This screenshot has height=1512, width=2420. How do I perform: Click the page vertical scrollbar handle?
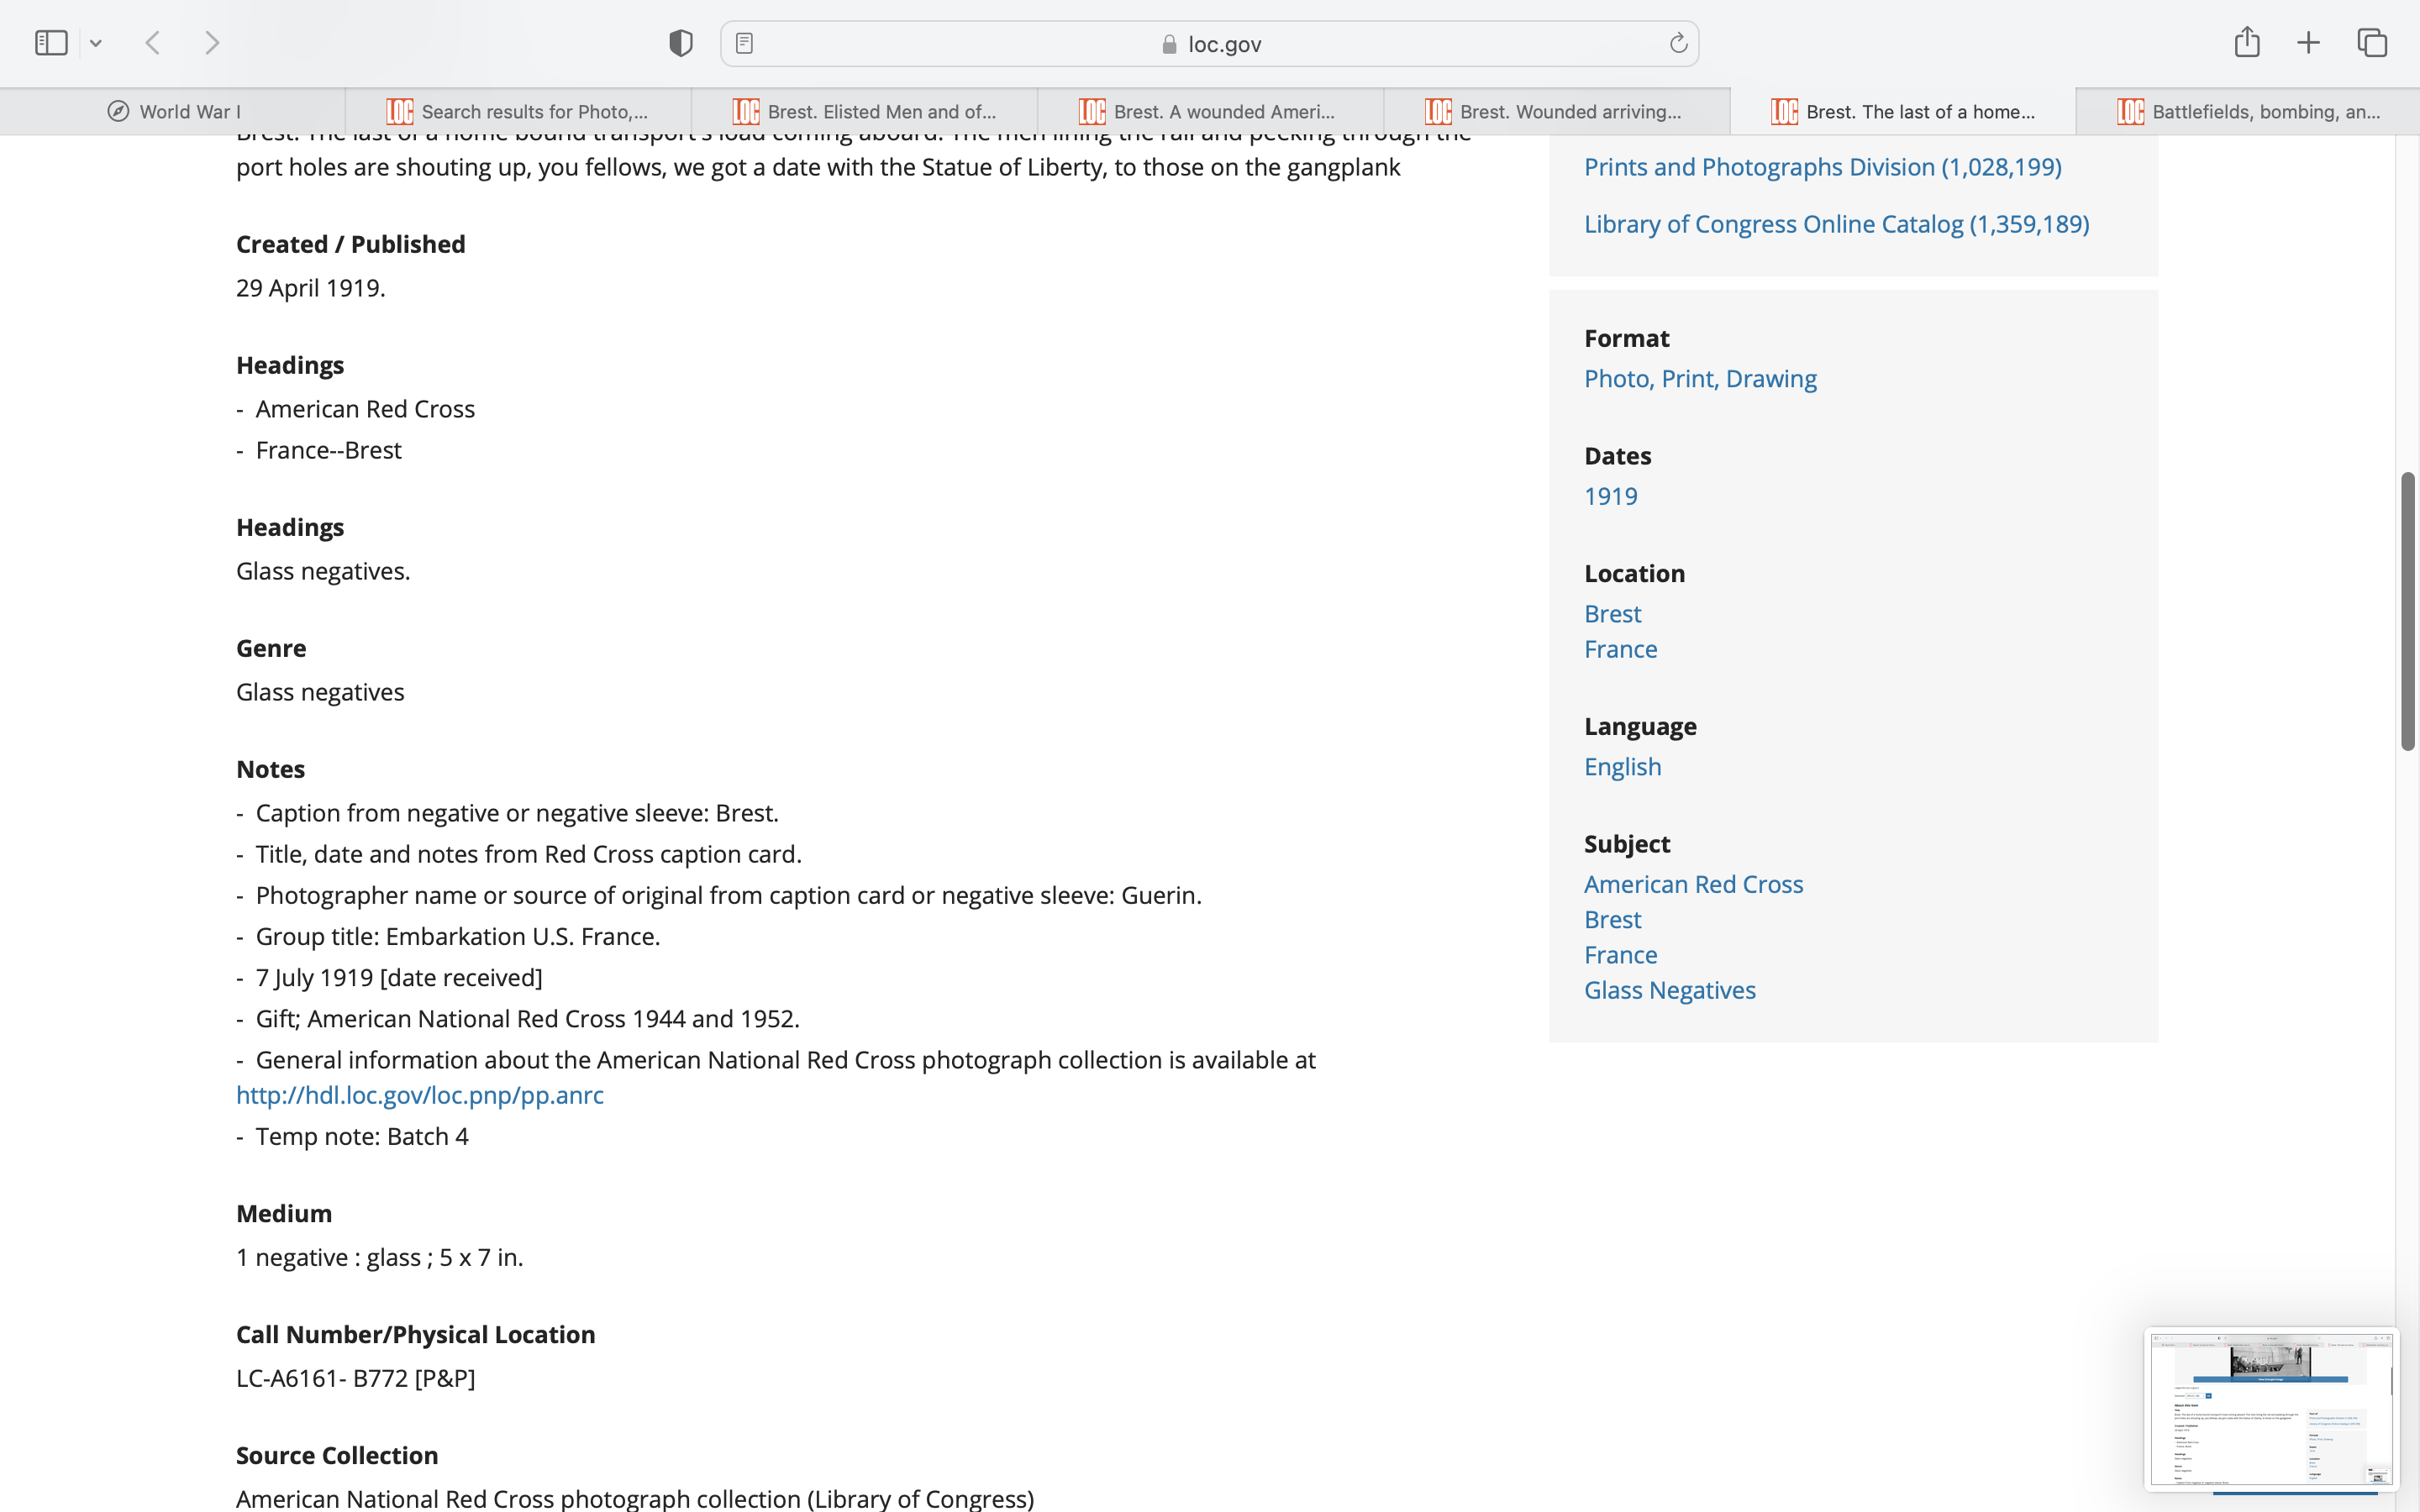pos(2407,610)
